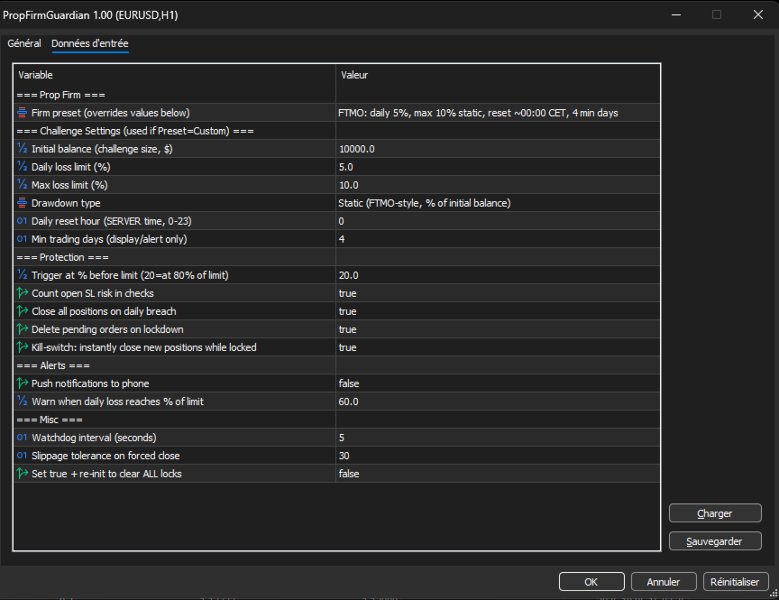
Task: Click the Sauvegarder button
Action: point(715,541)
